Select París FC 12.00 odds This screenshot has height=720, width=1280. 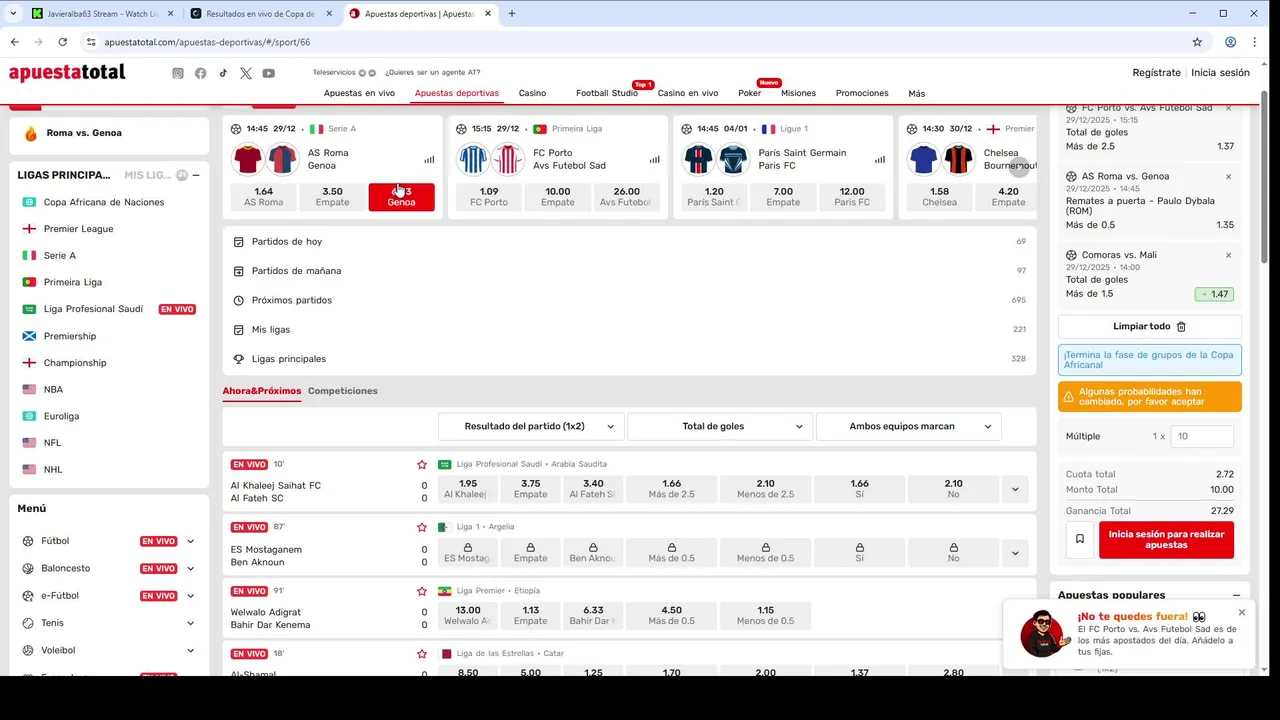(x=852, y=197)
